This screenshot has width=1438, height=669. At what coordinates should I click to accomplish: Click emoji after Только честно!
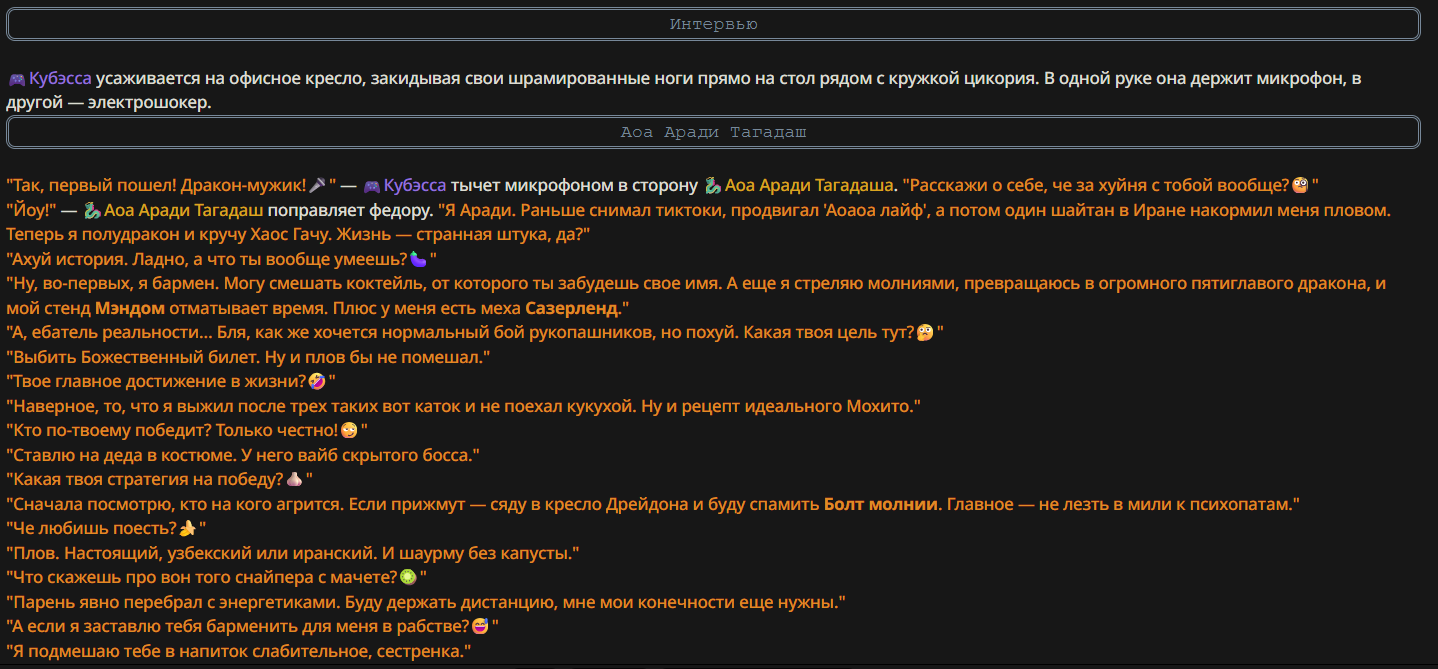click(x=348, y=431)
